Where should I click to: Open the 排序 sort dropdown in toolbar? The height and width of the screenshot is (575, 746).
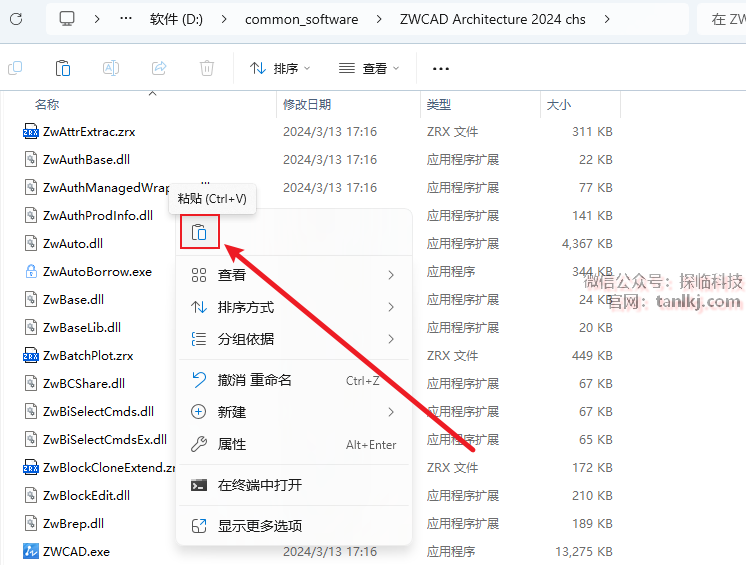pyautogui.click(x=280, y=68)
